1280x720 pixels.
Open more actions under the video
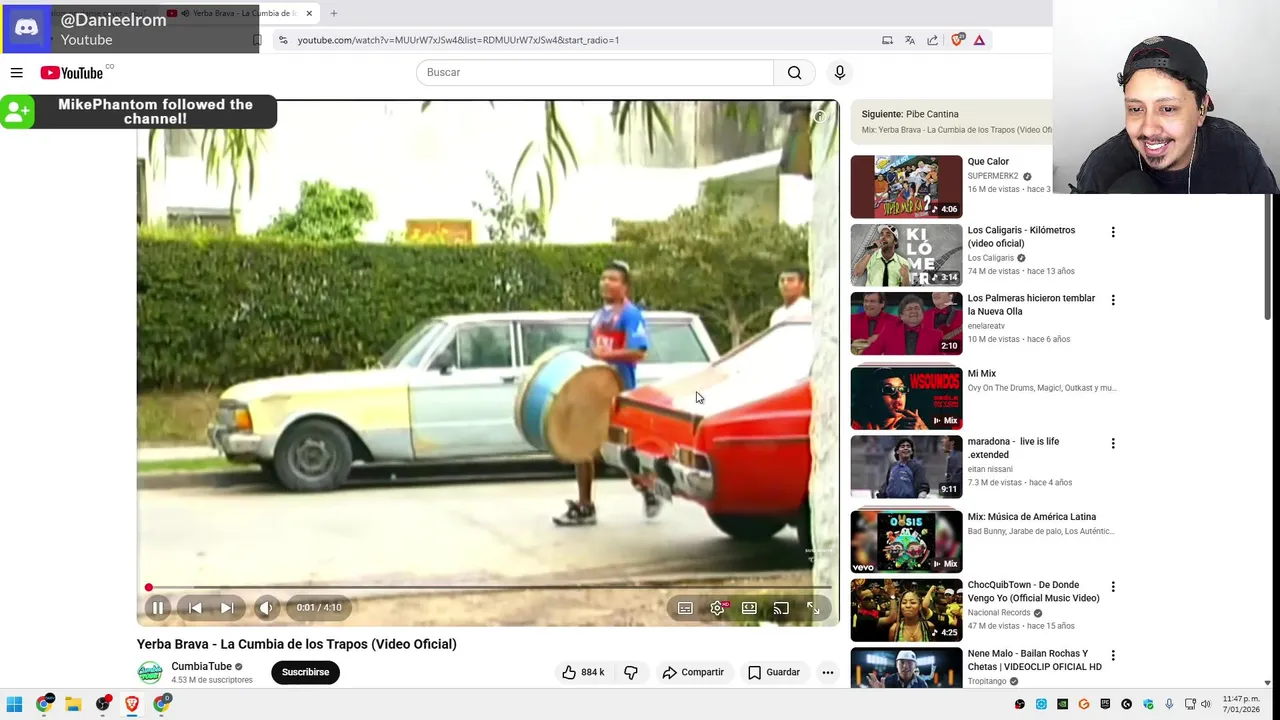point(828,672)
